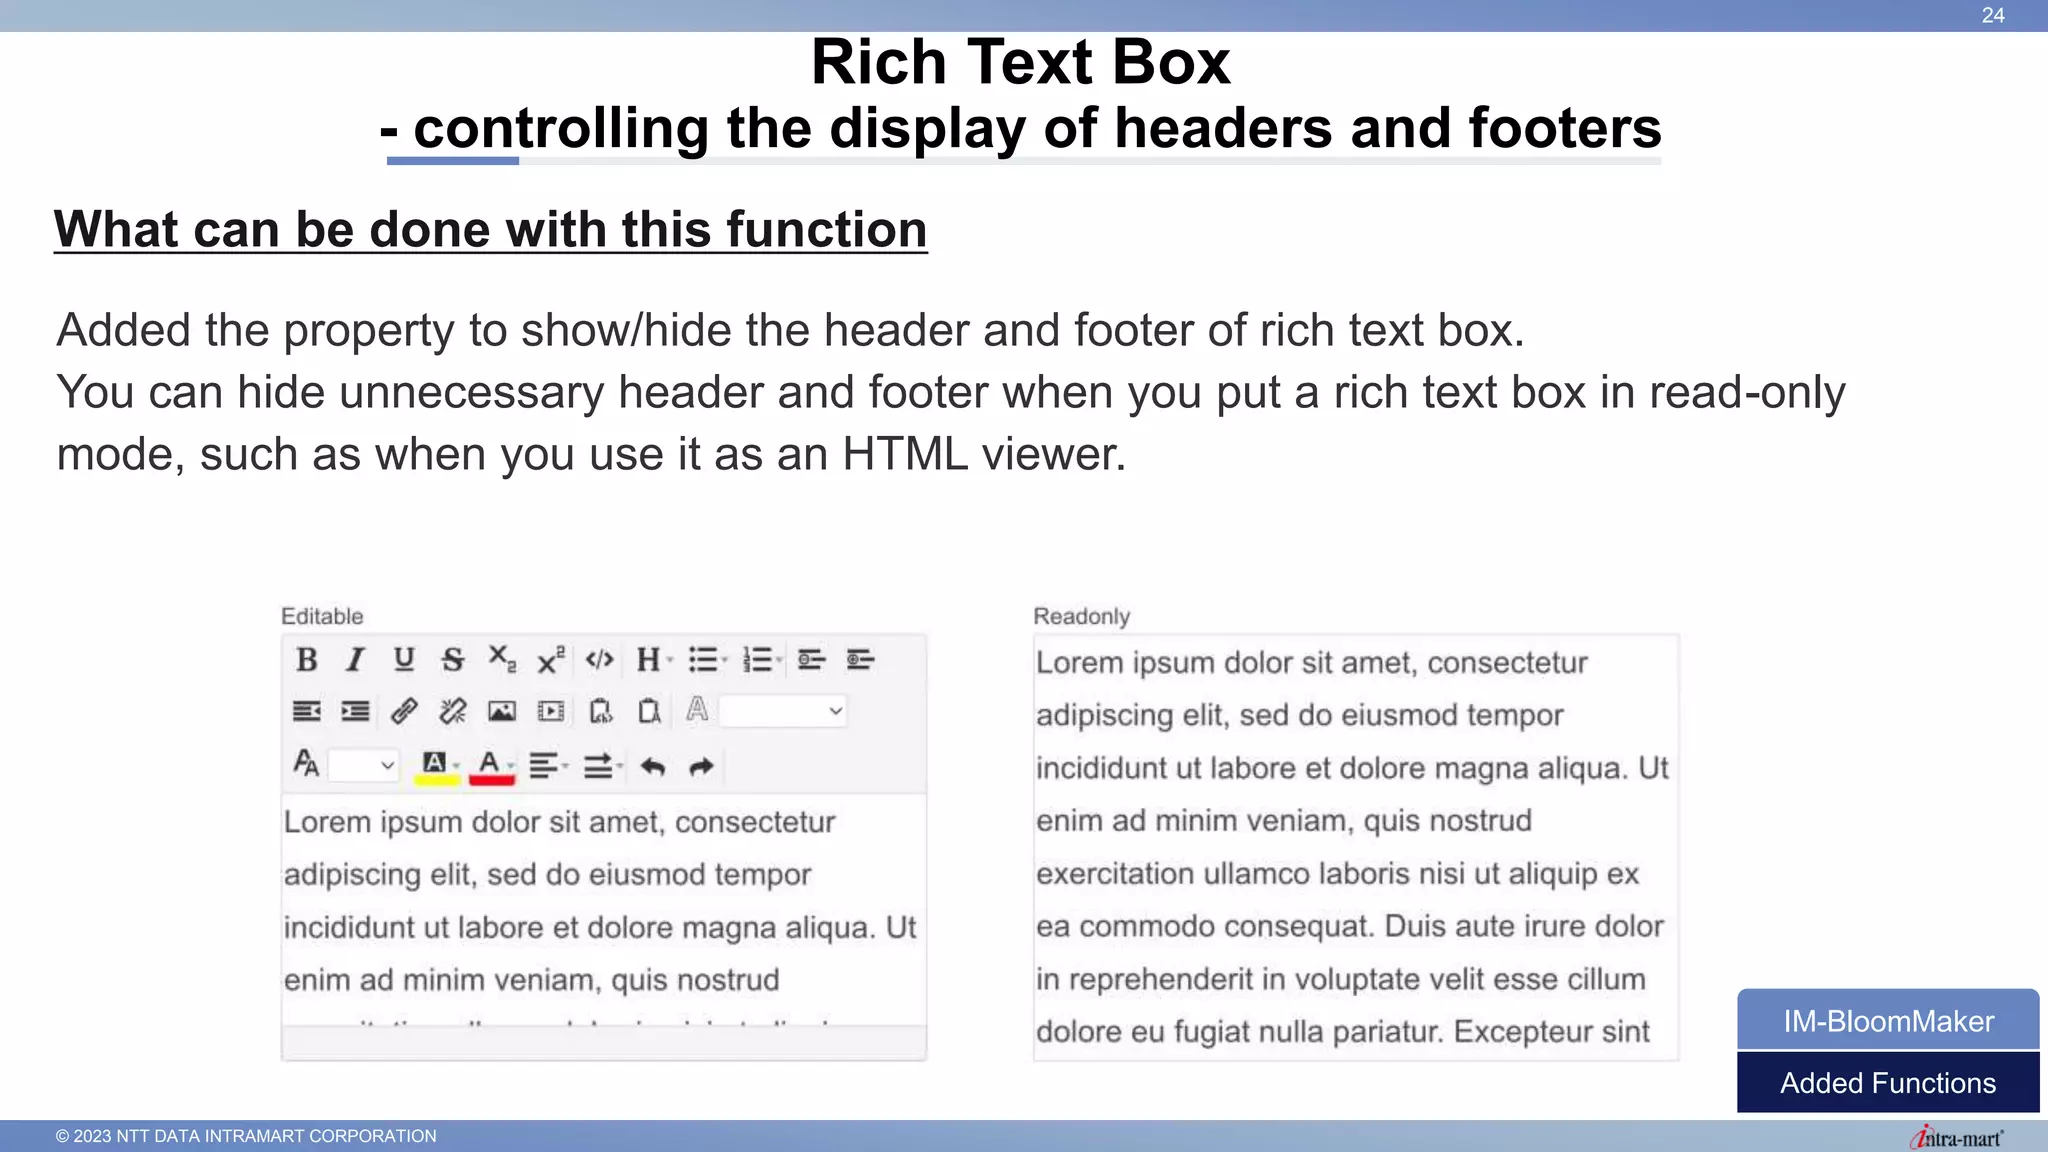Image resolution: width=2048 pixels, height=1152 pixels.
Task: Insert a hyperlink with chain icon
Action: [x=404, y=712]
